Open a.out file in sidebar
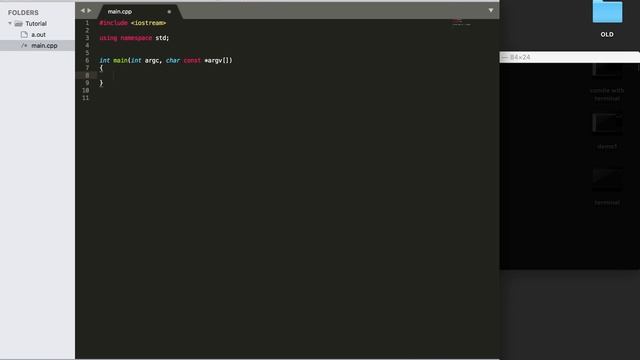640x360 pixels. (38, 35)
